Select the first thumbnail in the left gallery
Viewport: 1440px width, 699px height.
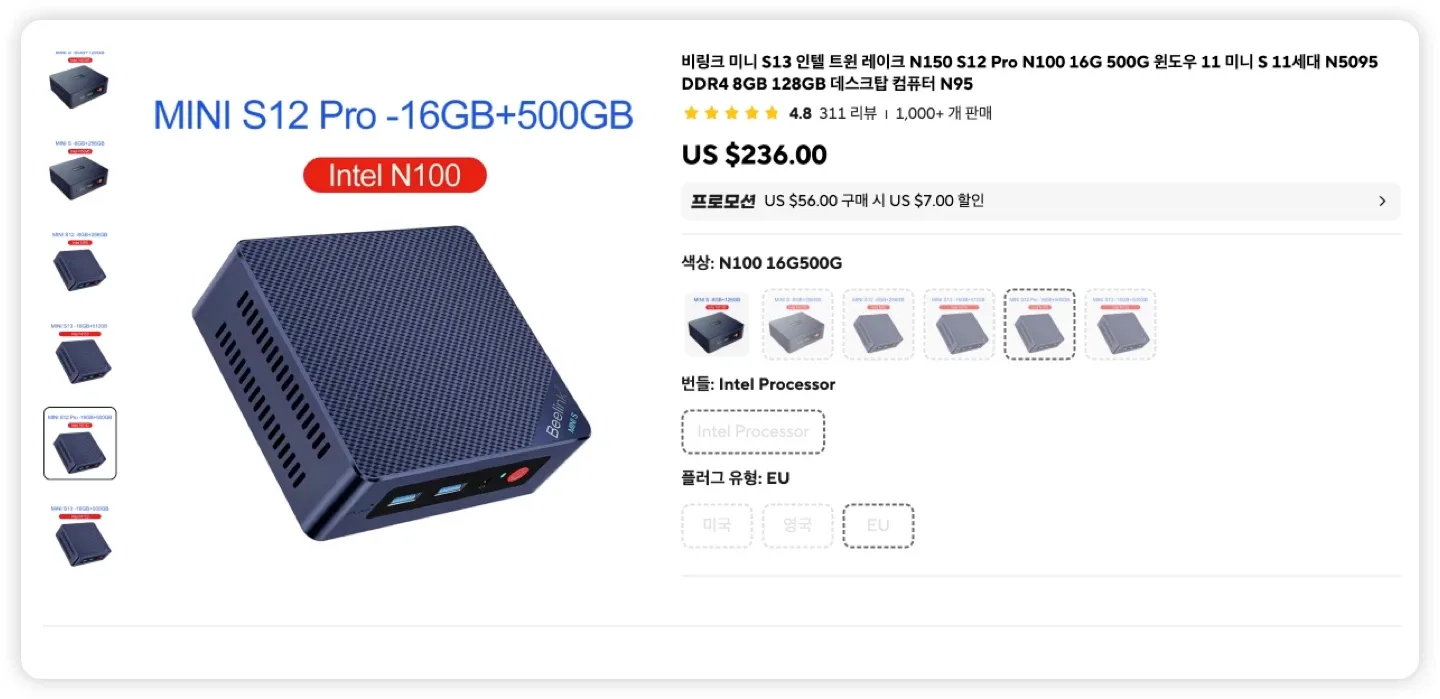pos(80,81)
